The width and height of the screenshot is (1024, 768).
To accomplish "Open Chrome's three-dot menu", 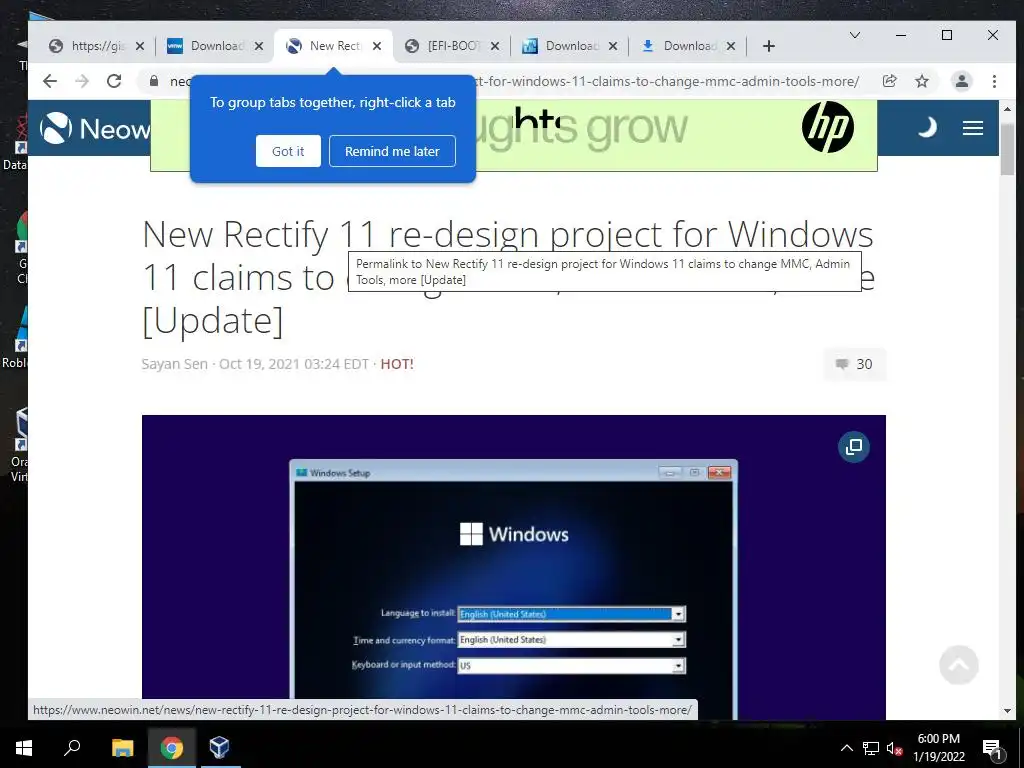I will pos(994,81).
